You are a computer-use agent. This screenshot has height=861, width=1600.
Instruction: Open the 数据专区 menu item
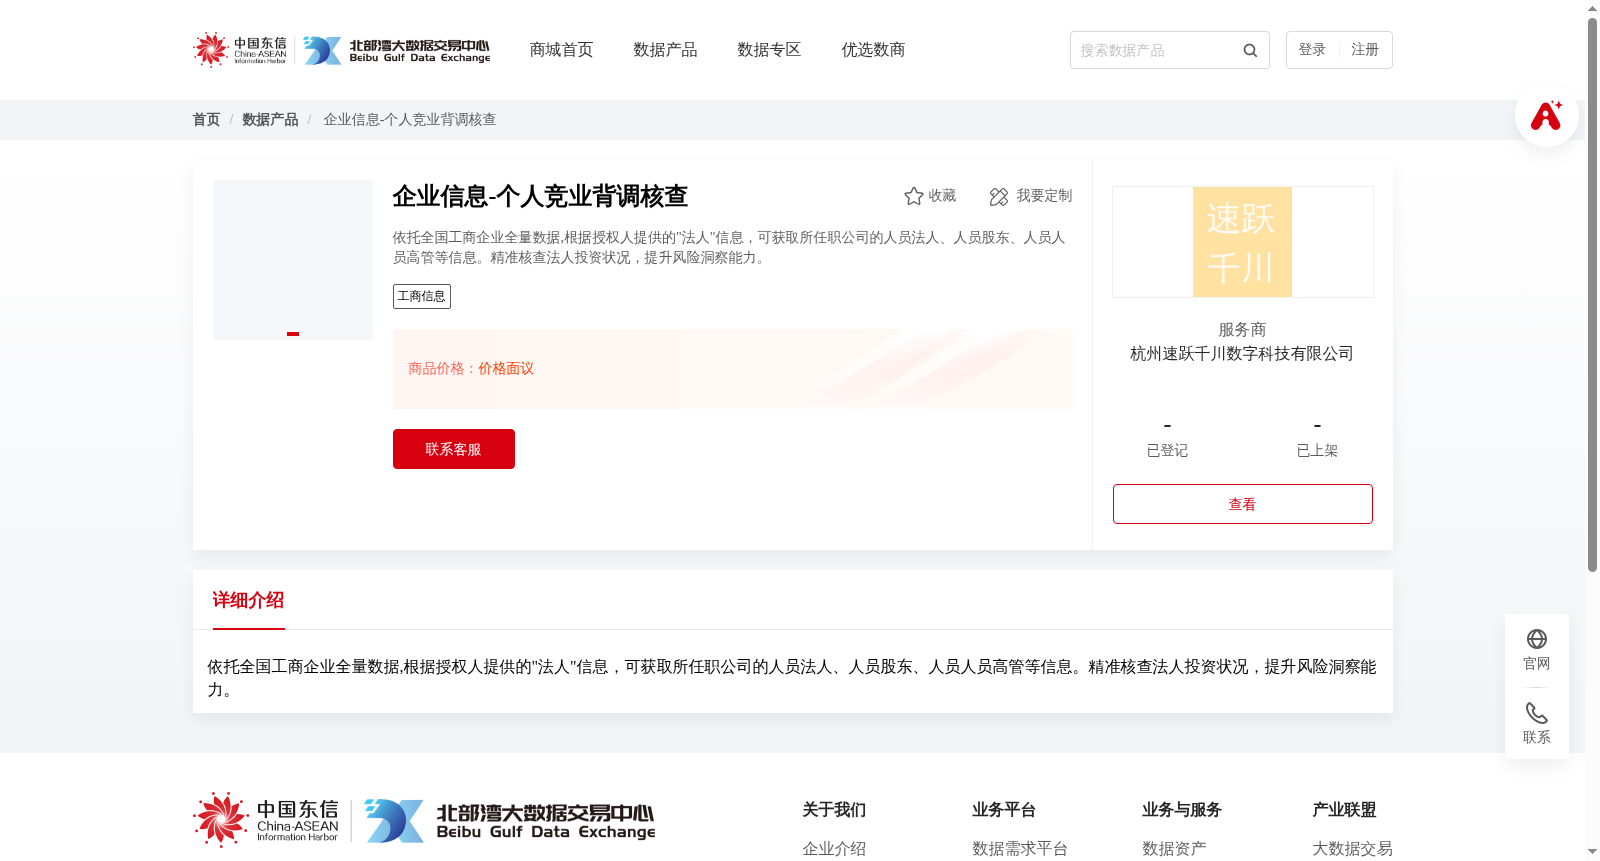[769, 50]
